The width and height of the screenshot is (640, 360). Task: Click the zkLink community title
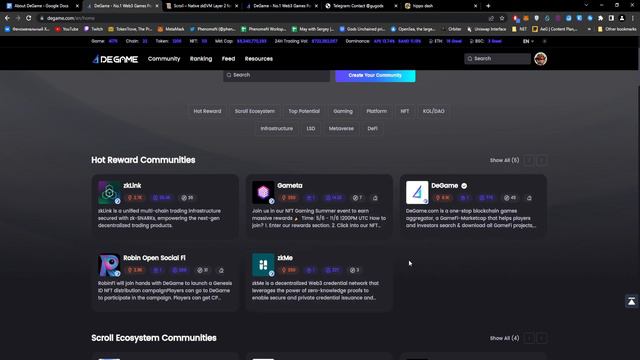click(132, 185)
